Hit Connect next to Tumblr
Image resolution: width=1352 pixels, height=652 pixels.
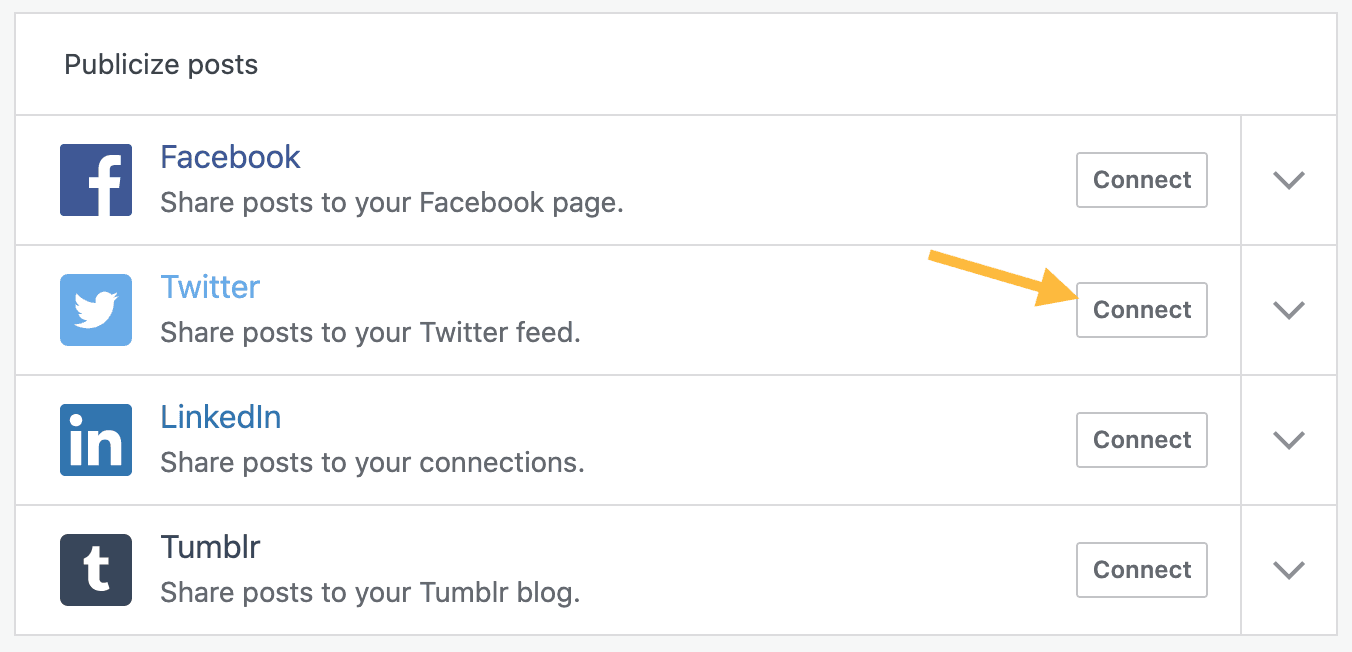pyautogui.click(x=1141, y=570)
